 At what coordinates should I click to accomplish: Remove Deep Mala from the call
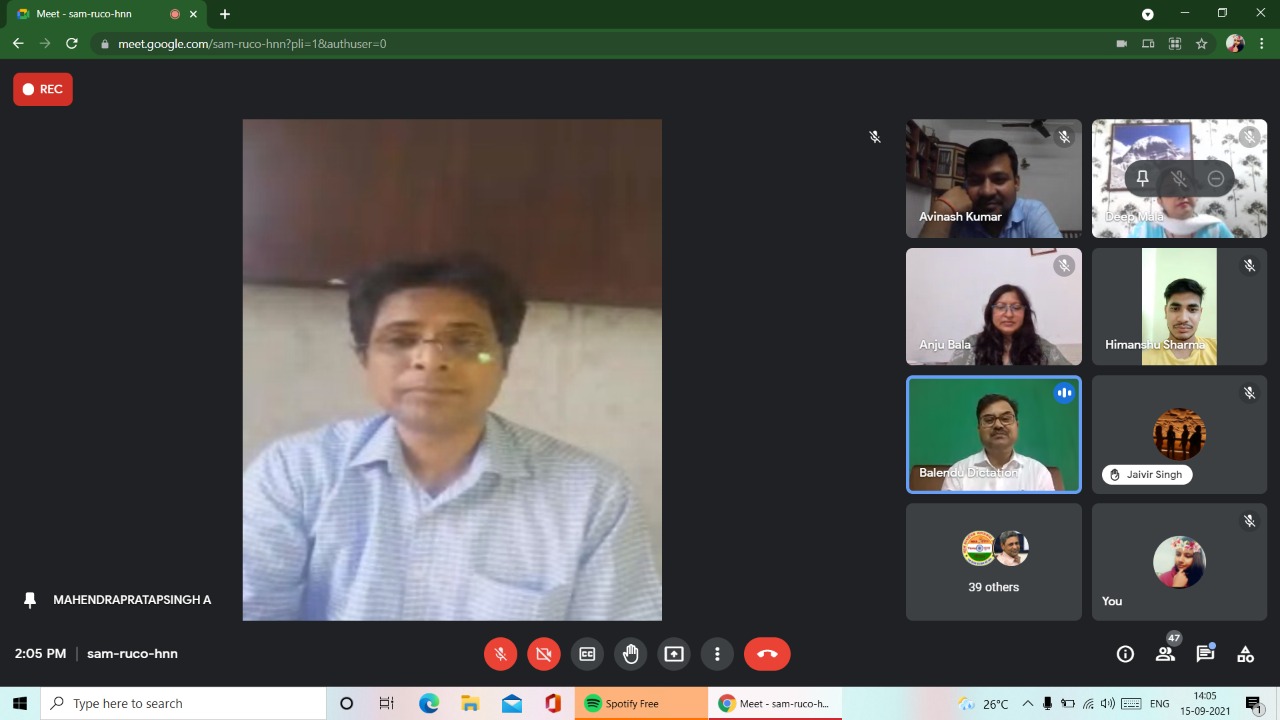coord(1216,179)
